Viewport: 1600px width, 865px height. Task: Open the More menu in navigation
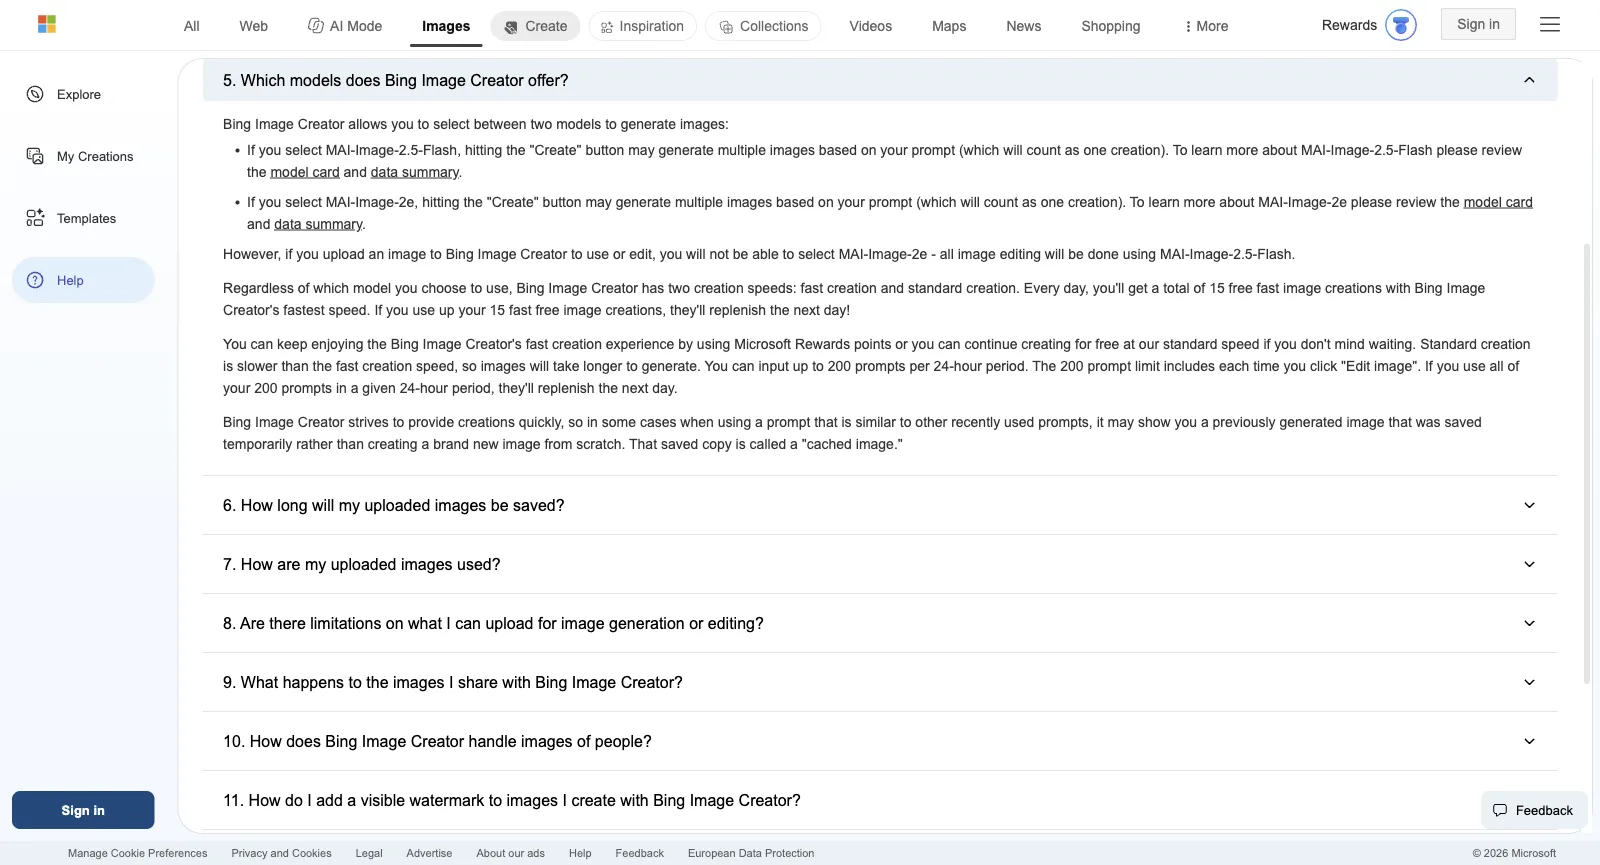(x=1206, y=26)
